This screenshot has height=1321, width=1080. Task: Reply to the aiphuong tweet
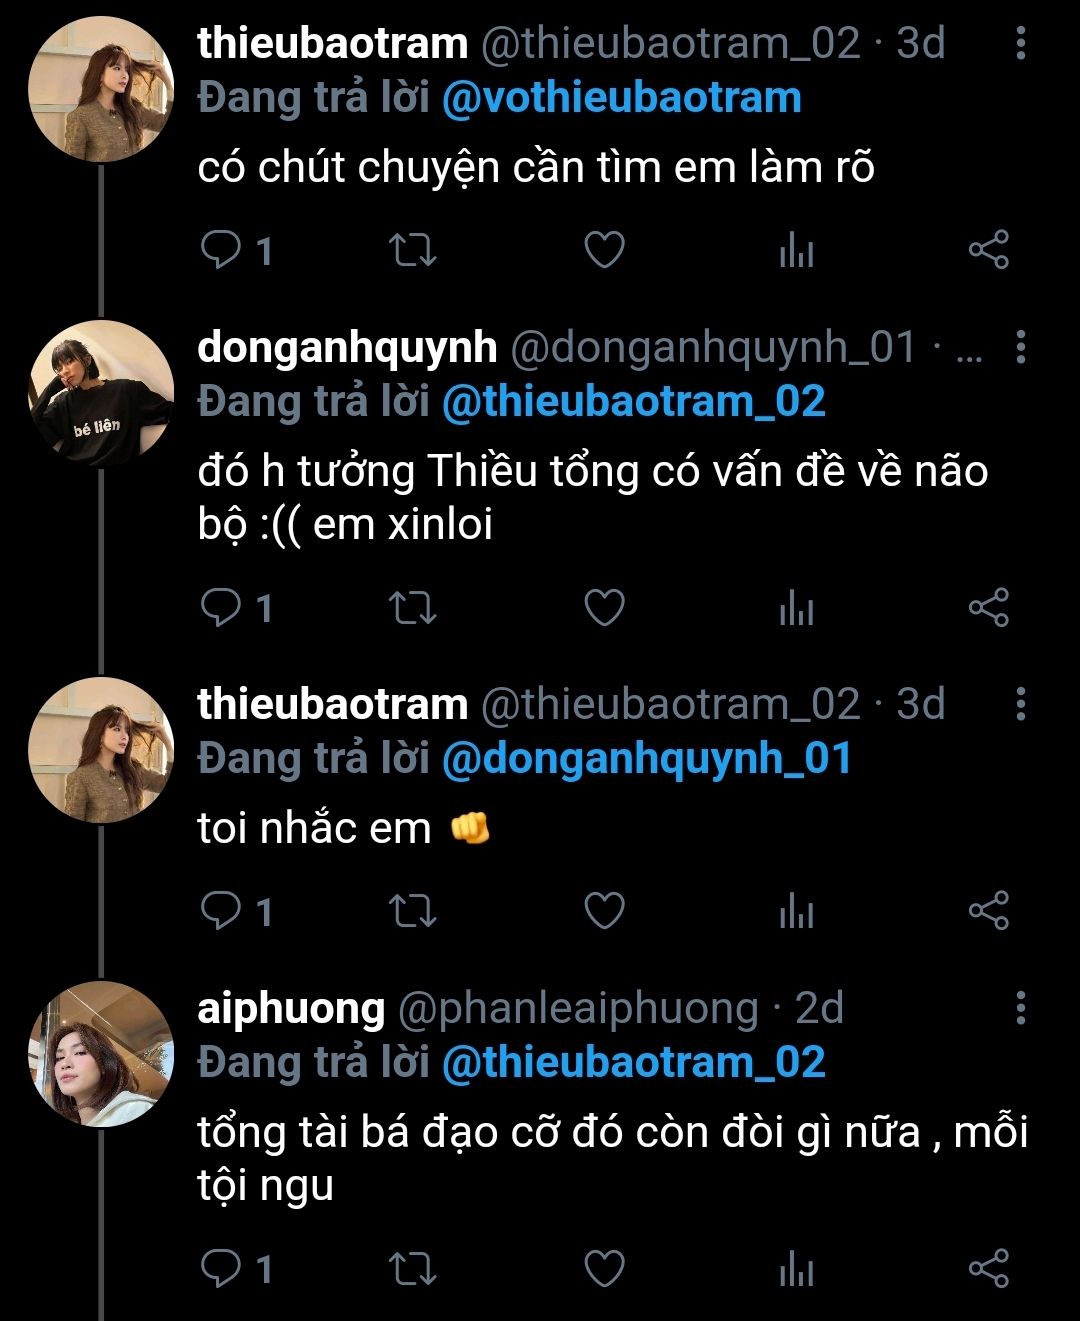(x=220, y=1269)
